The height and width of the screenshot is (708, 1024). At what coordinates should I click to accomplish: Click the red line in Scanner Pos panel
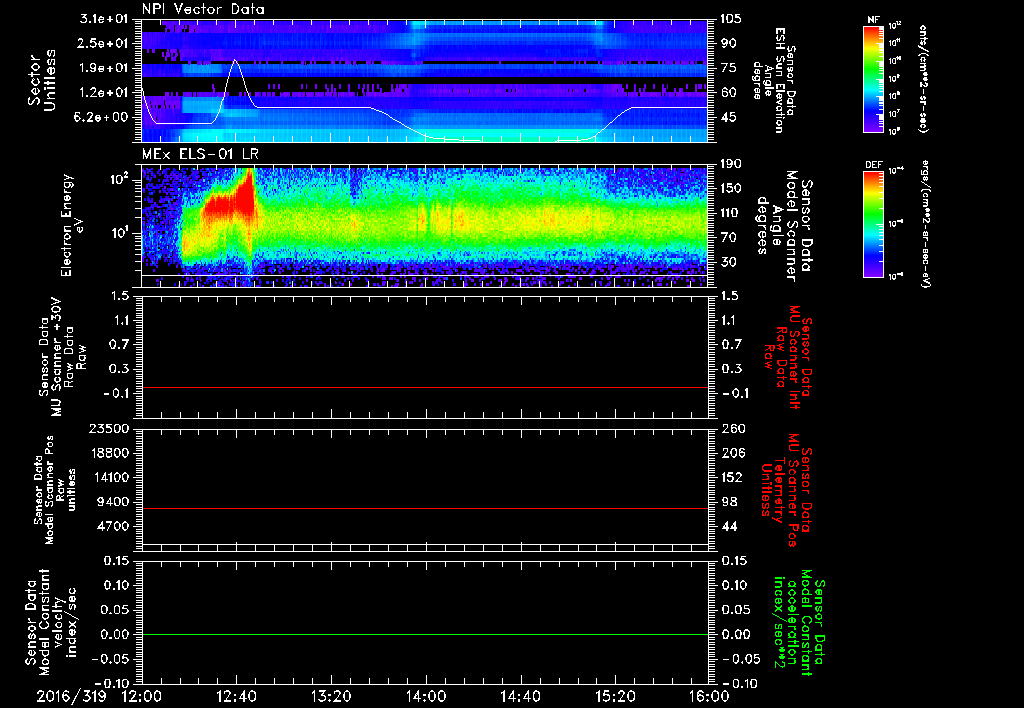click(x=425, y=509)
